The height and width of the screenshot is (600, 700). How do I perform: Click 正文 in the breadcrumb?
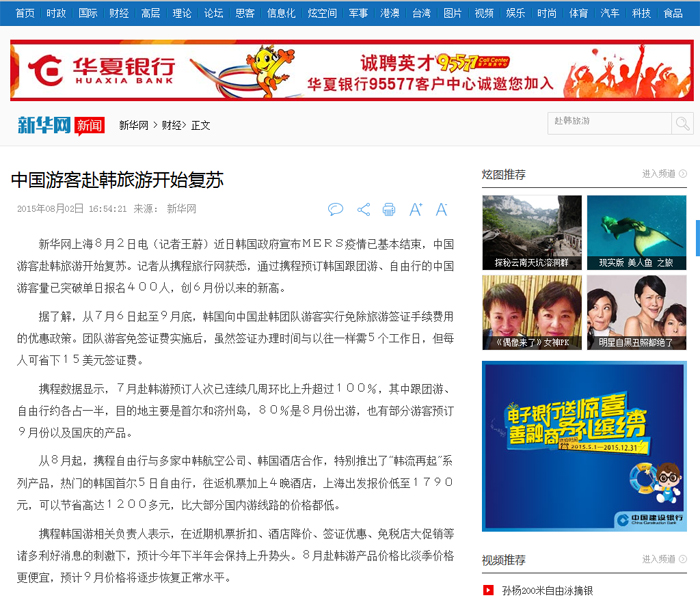tap(200, 125)
